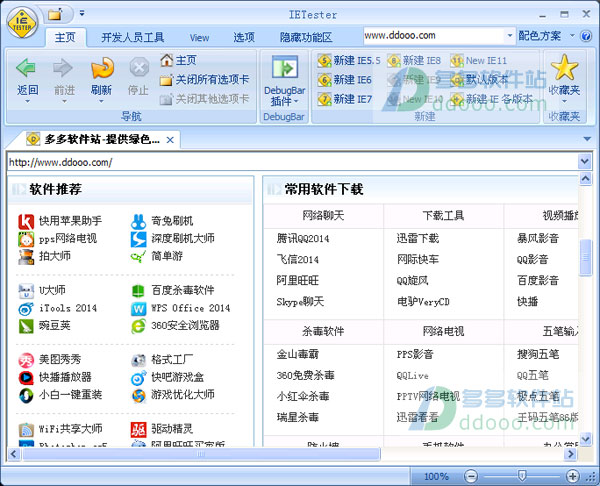
Task: Click the 360安全浏览器 icon
Action: click(138, 326)
